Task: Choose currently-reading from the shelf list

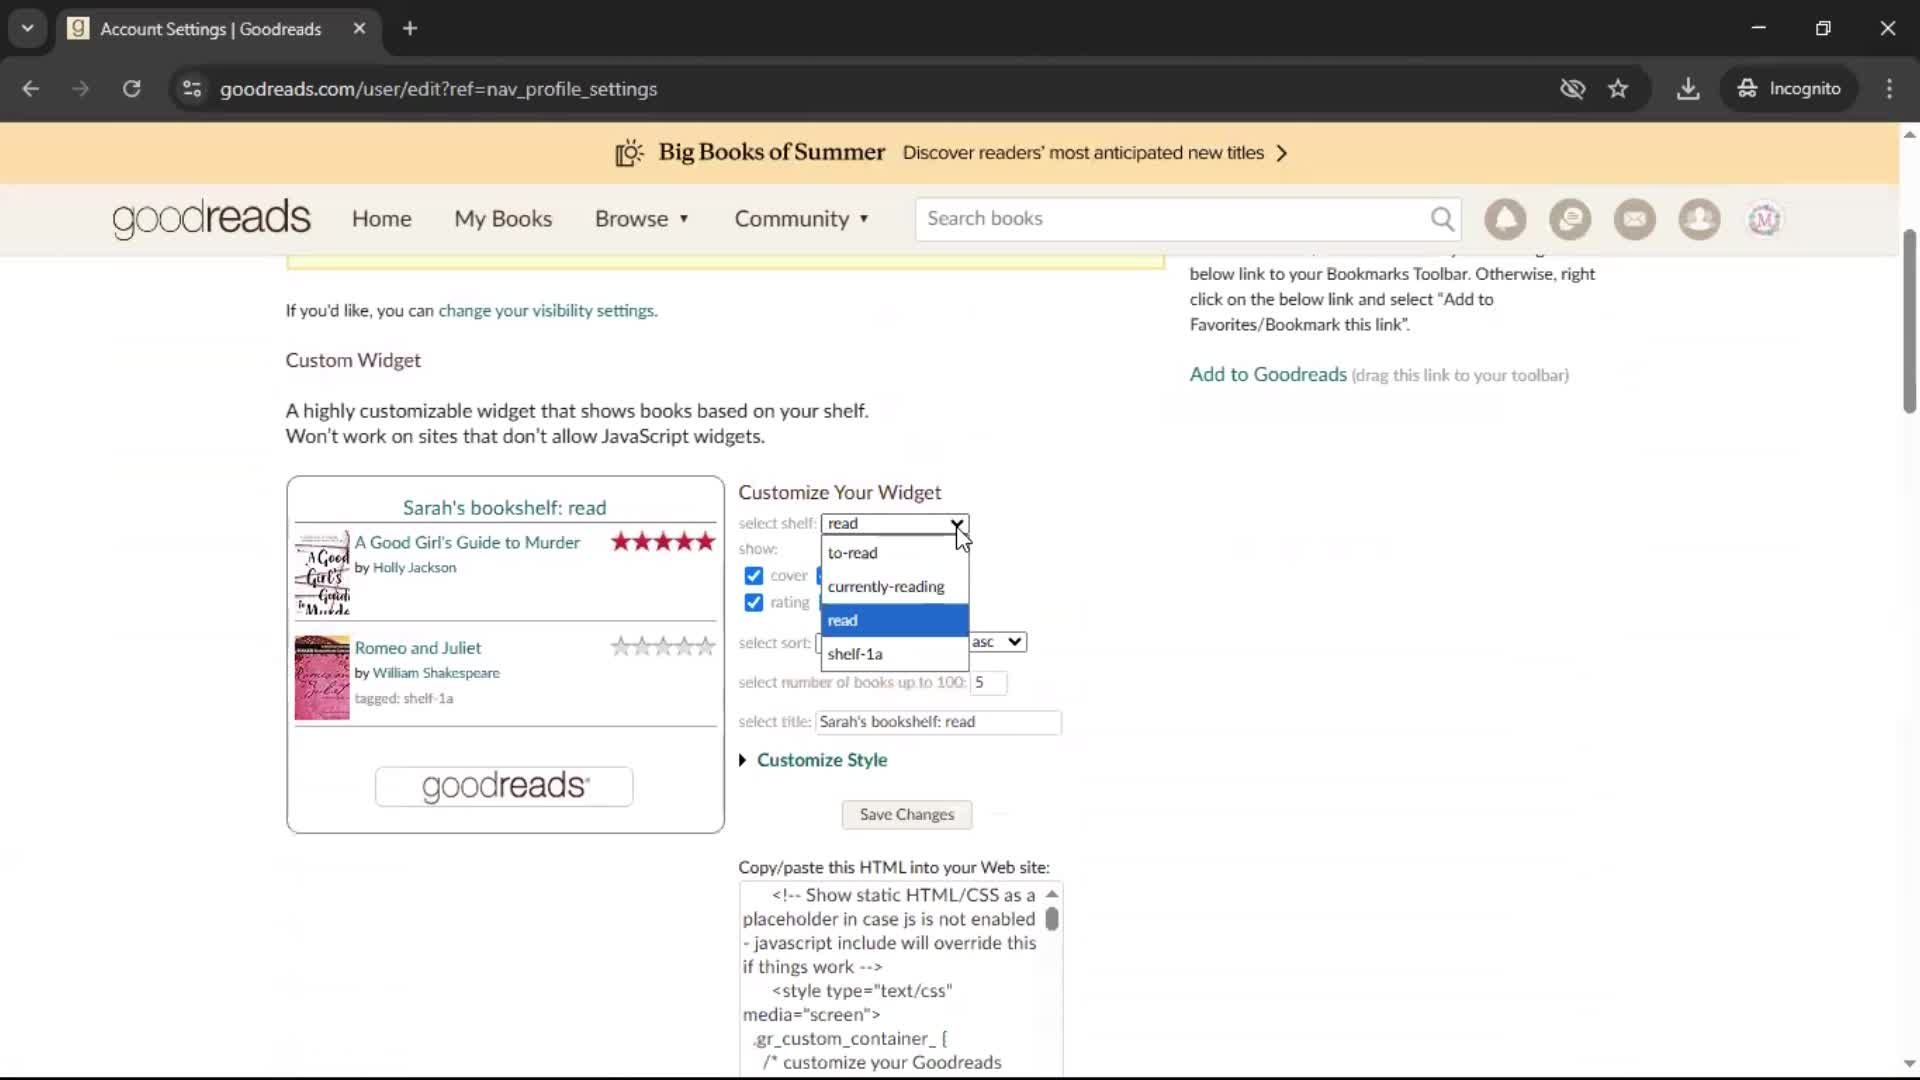Action: coord(895,587)
